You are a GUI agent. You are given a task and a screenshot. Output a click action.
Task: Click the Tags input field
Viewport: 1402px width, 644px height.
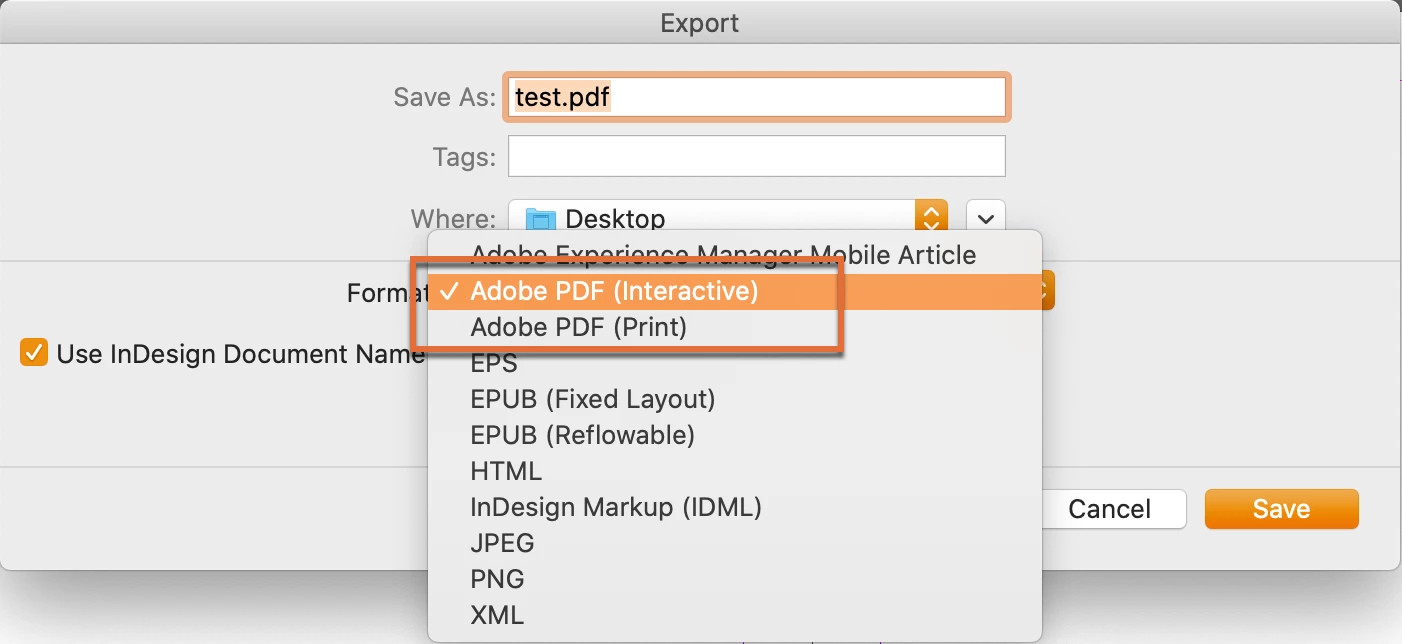[757, 157]
